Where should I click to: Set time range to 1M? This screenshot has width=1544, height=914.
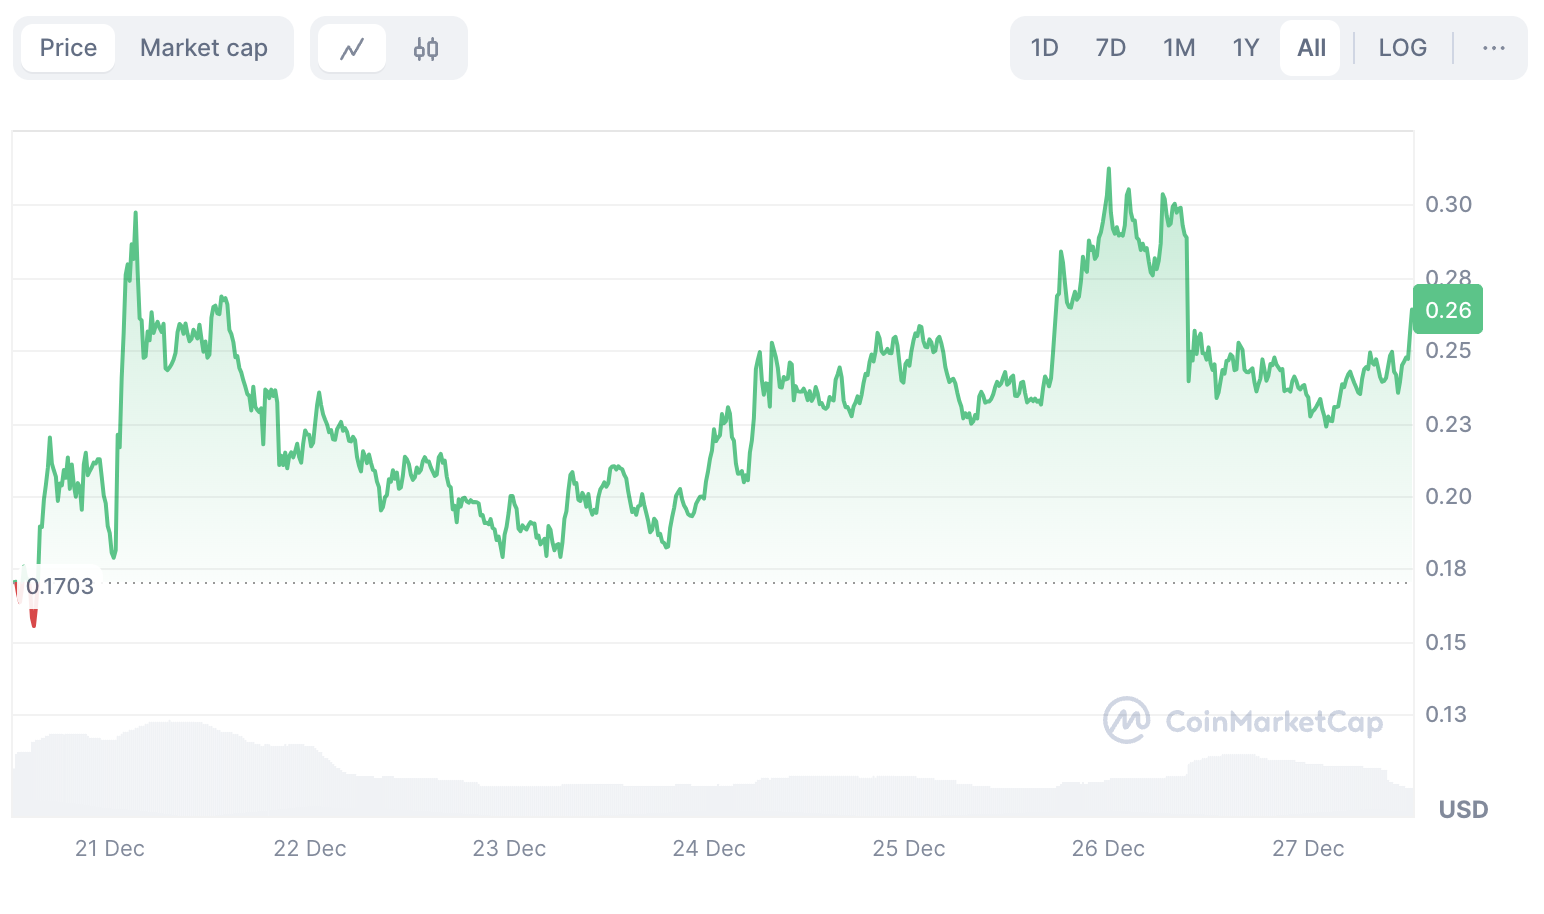click(1179, 48)
